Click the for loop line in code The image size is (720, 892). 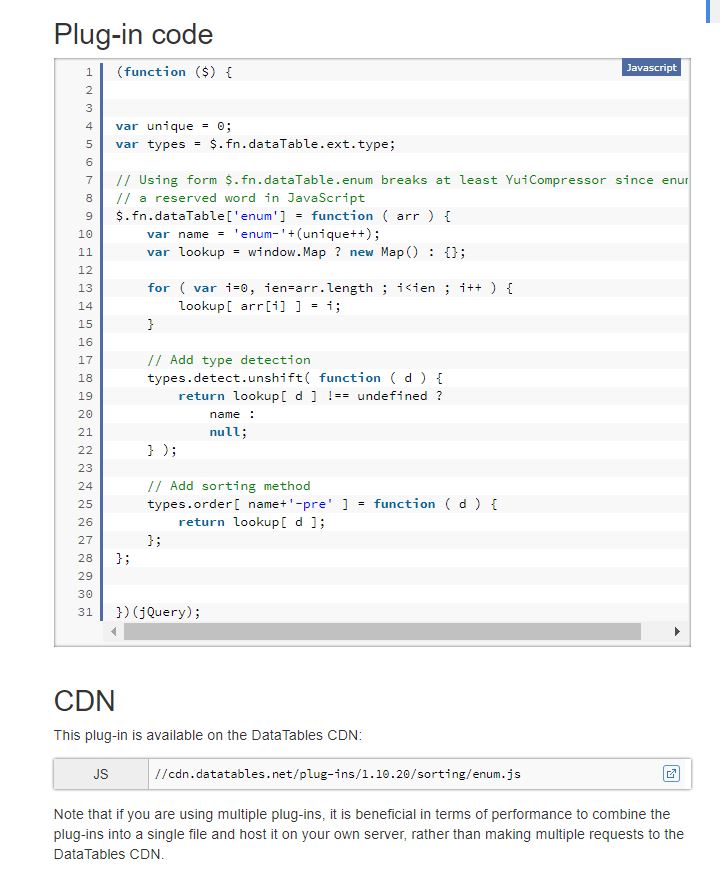pyautogui.click(x=330, y=288)
